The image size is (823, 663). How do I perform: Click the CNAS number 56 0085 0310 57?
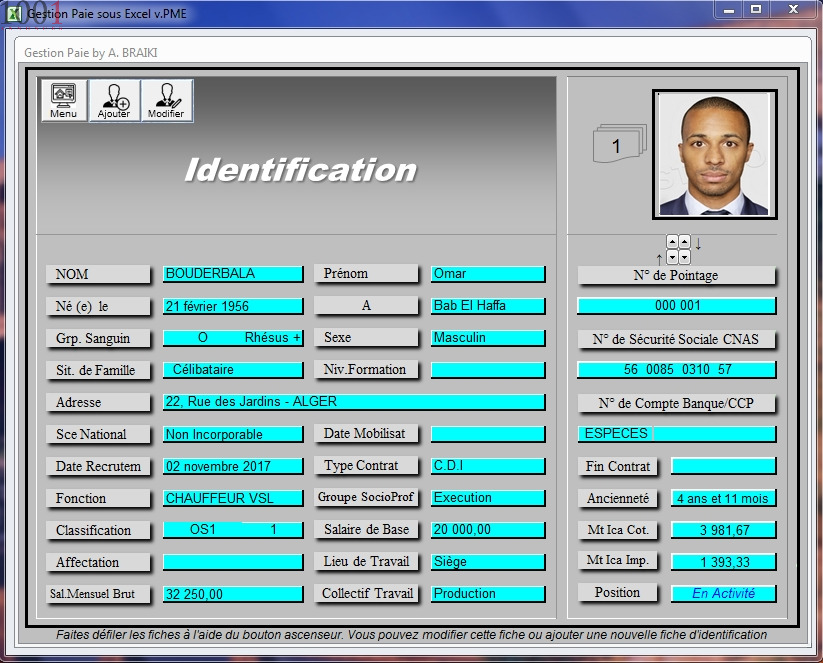coord(677,370)
